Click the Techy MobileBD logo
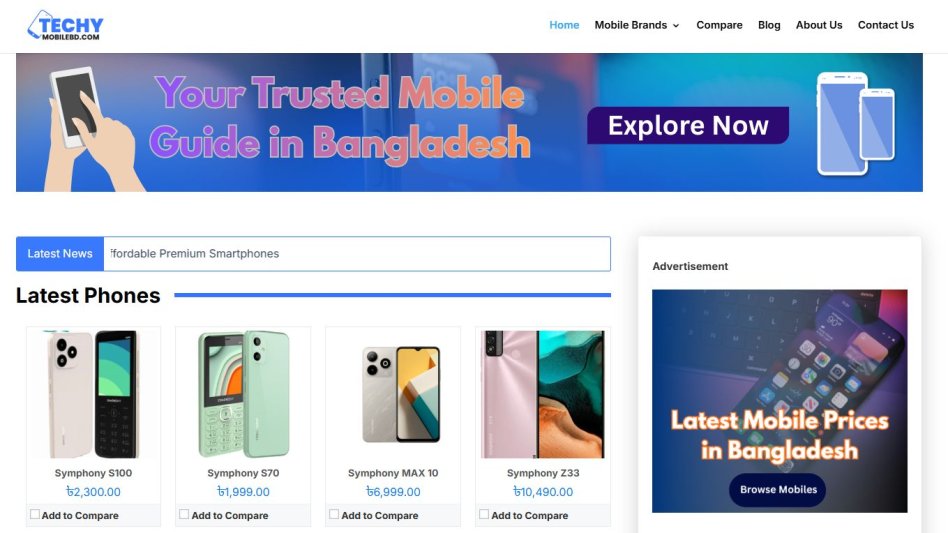This screenshot has width=948, height=533. pyautogui.click(x=65, y=25)
